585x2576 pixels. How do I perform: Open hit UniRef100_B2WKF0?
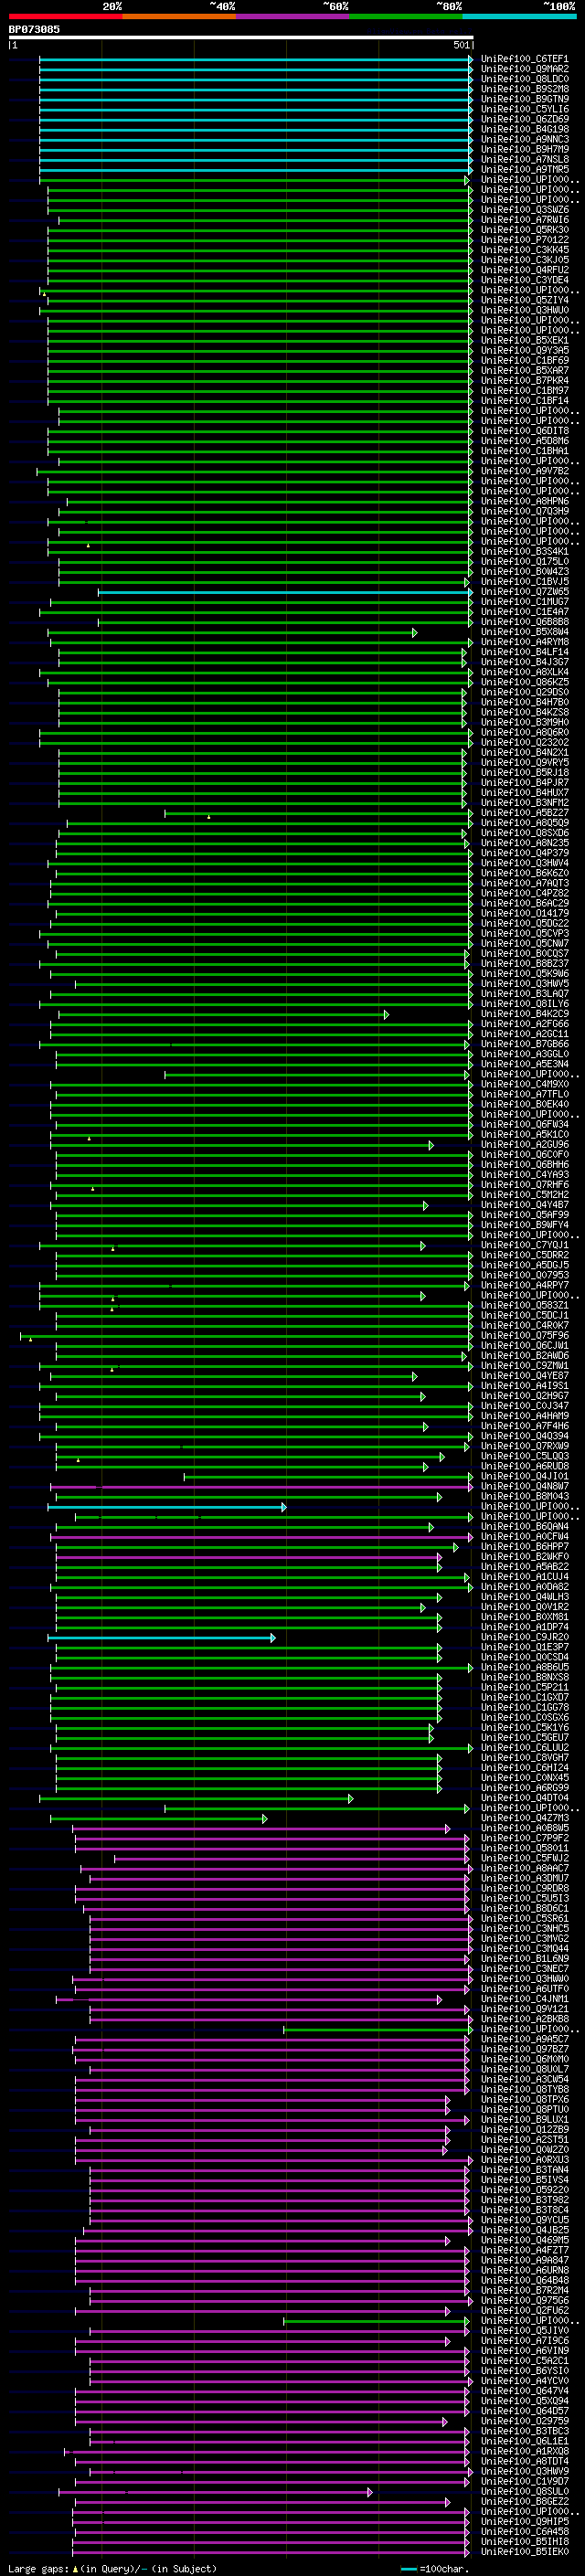click(525, 1556)
